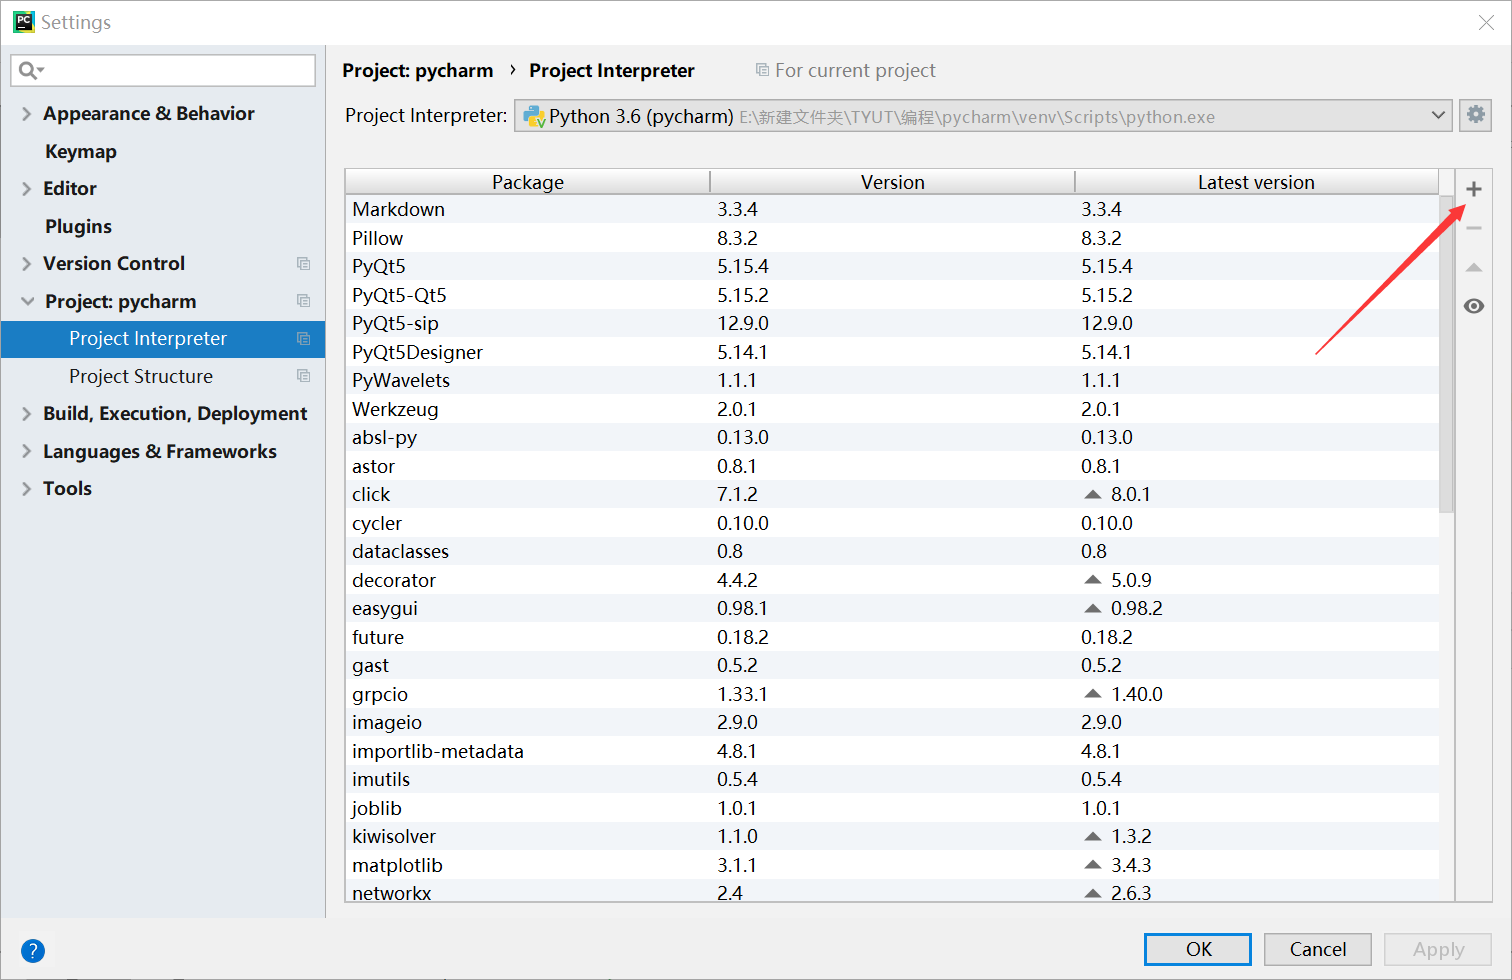The height and width of the screenshot is (980, 1512).
Task: Click copy icon beside Project: pycharm
Action: [303, 301]
